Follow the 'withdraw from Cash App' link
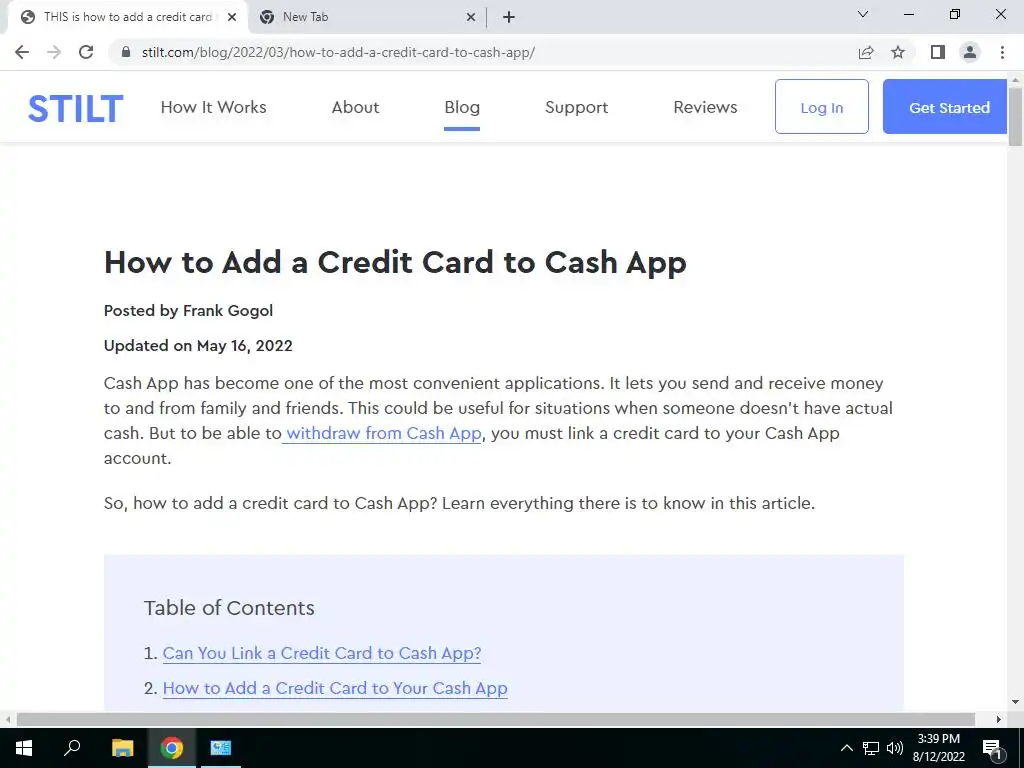This screenshot has height=768, width=1024. (383, 434)
